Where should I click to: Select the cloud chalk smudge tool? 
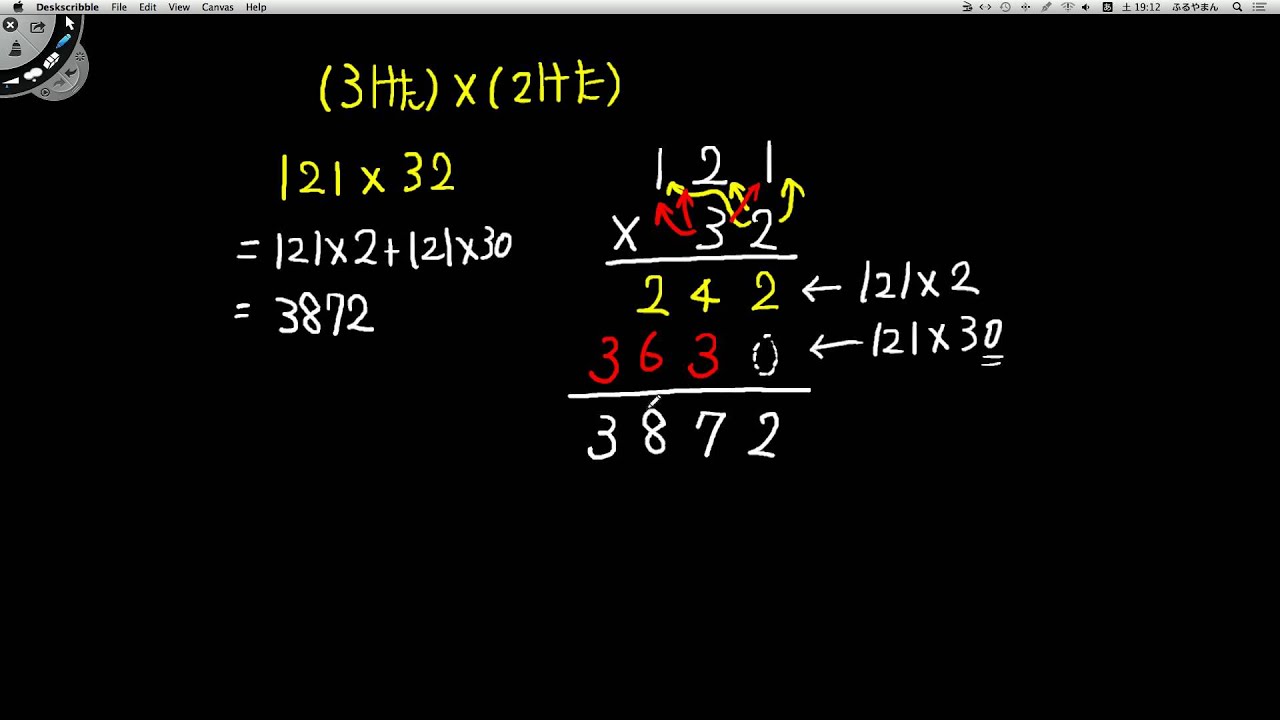[x=33, y=74]
